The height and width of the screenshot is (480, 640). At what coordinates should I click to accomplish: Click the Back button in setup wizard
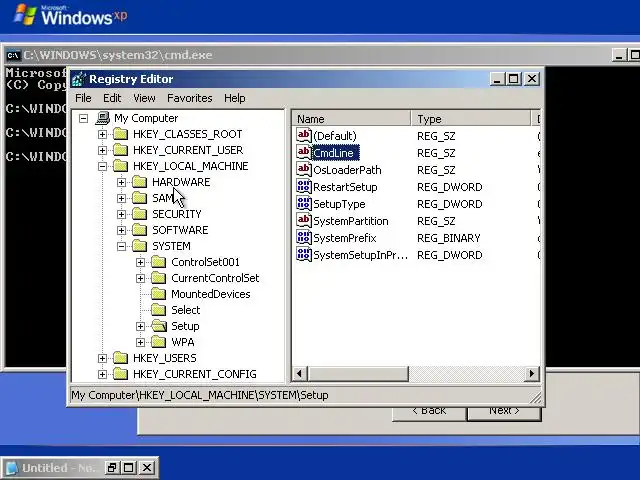429,412
